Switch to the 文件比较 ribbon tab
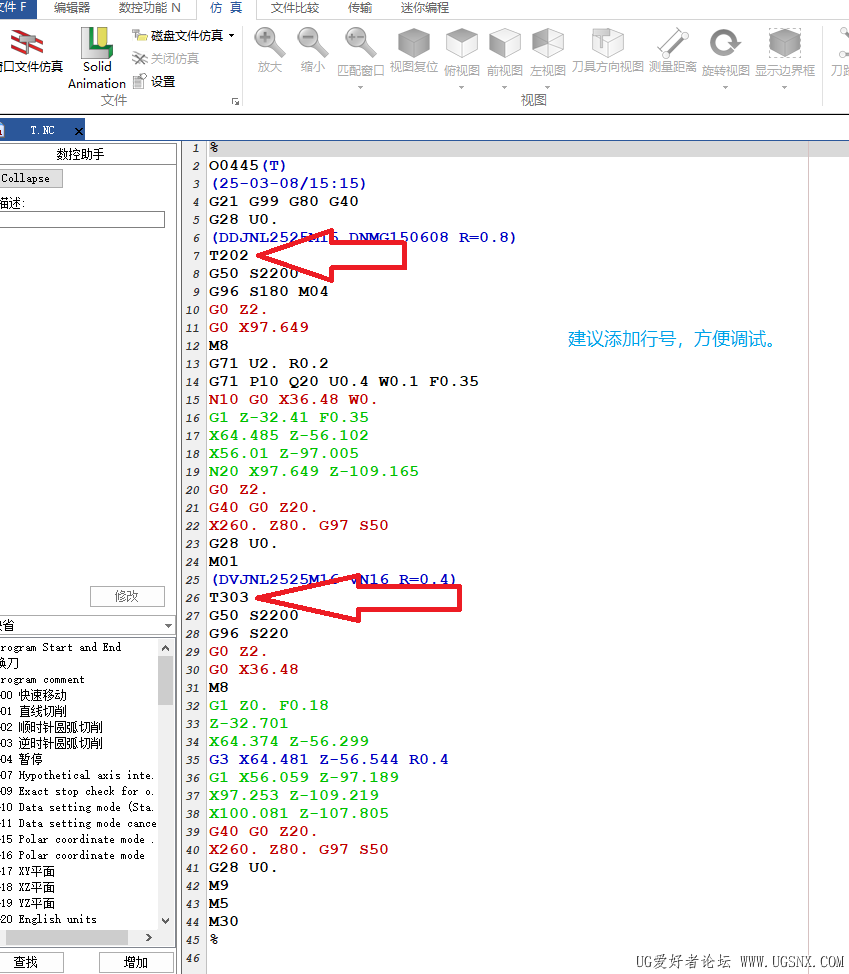The height and width of the screenshot is (974, 849). click(295, 8)
